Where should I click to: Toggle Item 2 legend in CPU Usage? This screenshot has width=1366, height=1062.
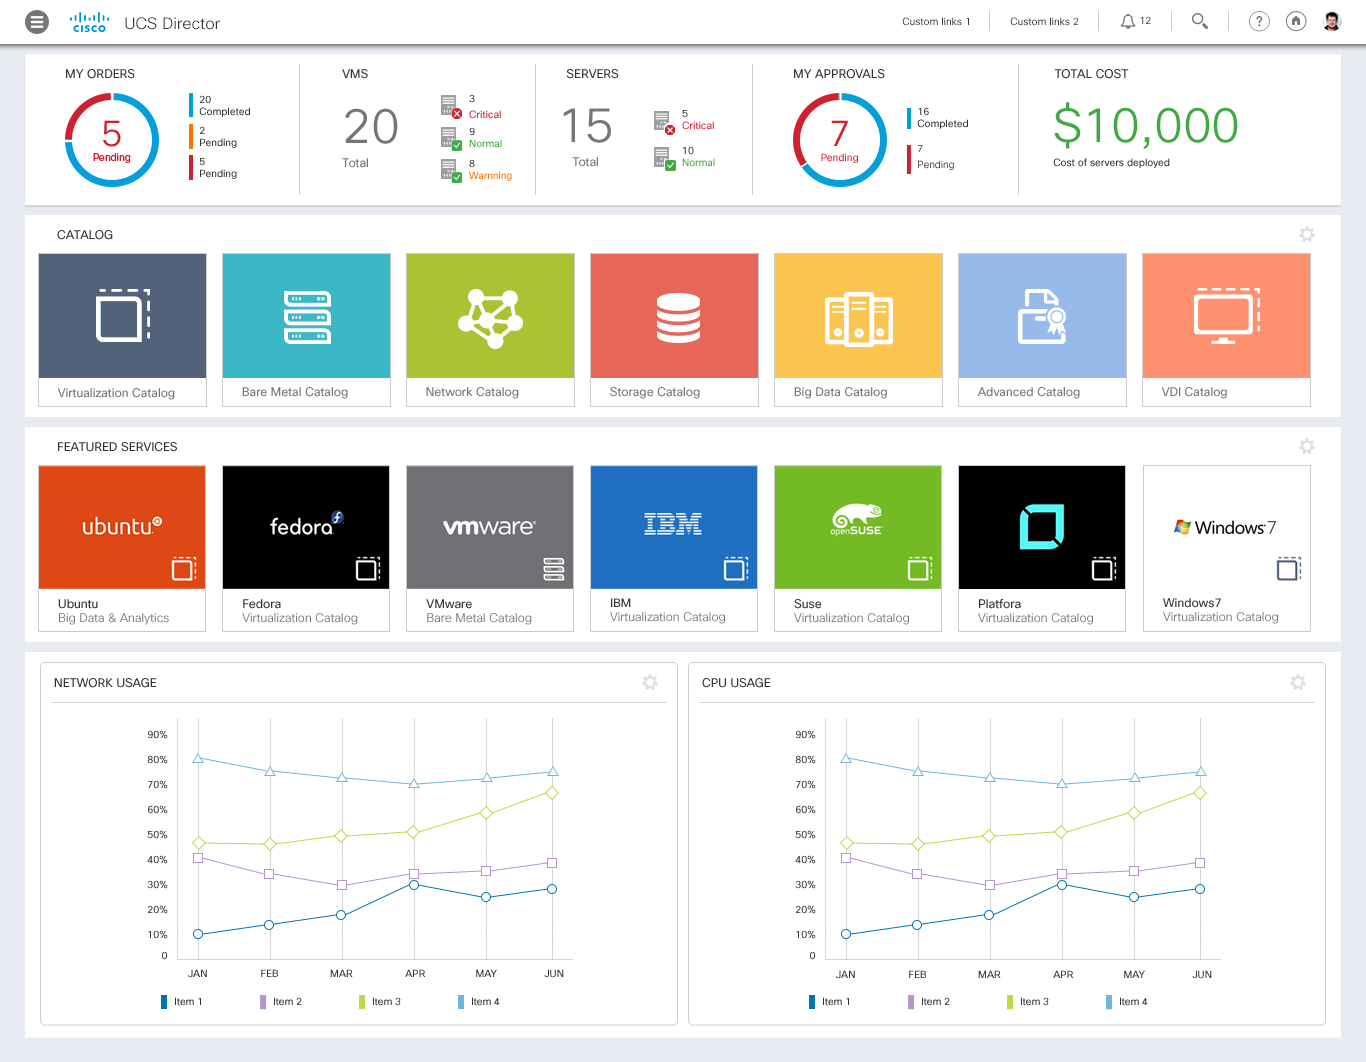coord(929,1001)
